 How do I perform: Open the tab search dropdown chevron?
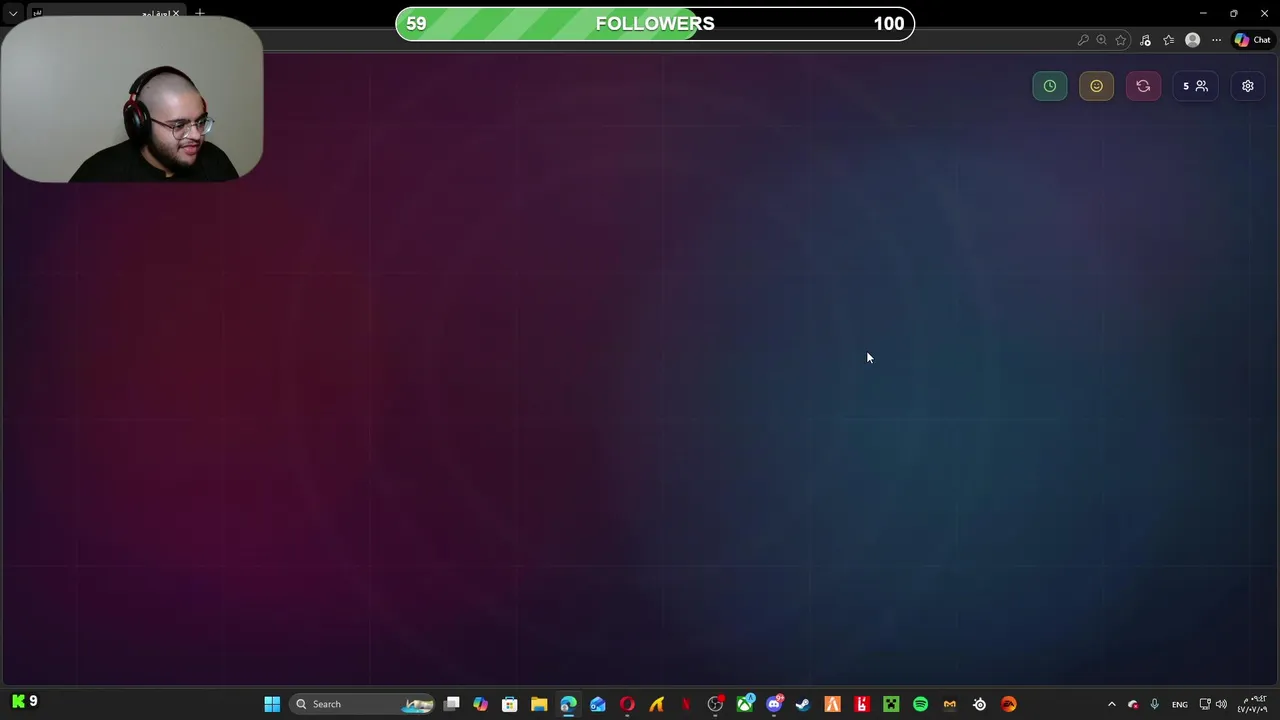pos(13,13)
